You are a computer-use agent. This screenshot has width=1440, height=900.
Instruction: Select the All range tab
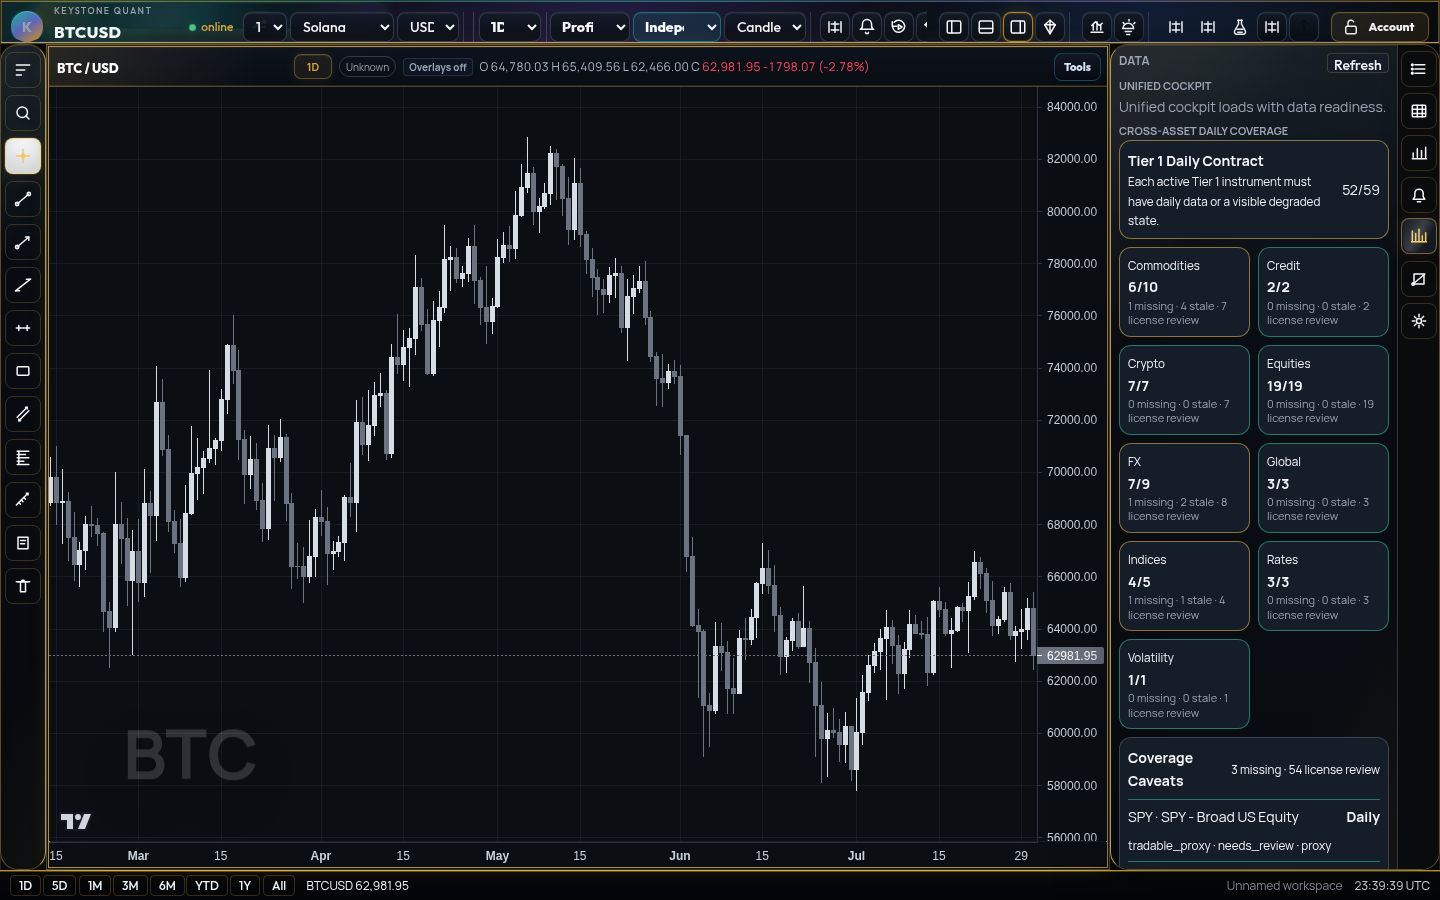279,885
